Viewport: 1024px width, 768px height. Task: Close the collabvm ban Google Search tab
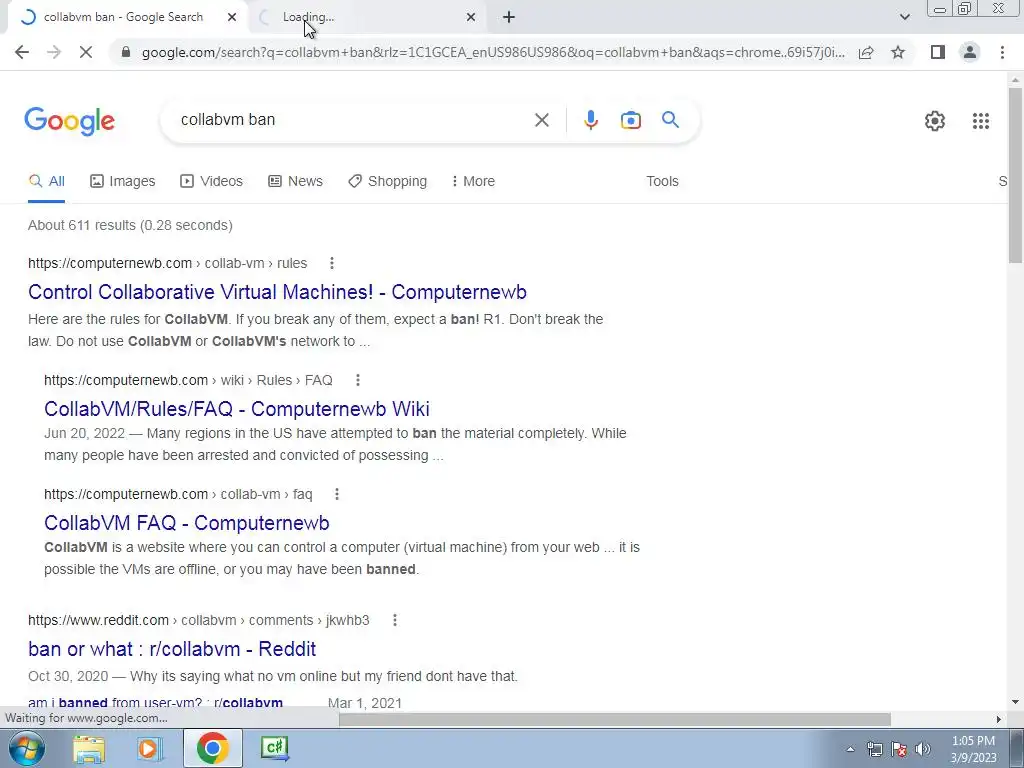tap(232, 18)
